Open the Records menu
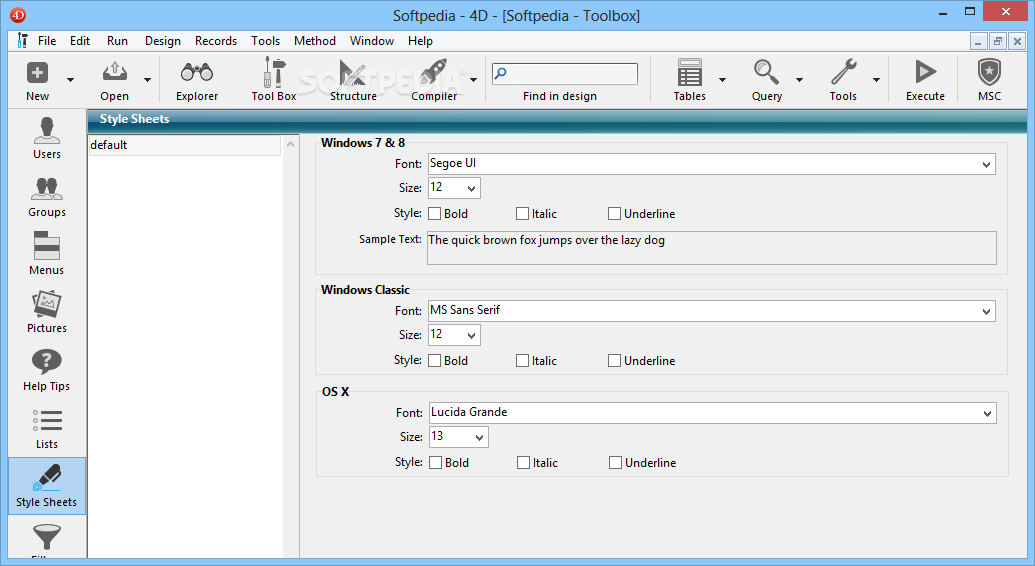This screenshot has height=566, width=1035. pyautogui.click(x=216, y=41)
